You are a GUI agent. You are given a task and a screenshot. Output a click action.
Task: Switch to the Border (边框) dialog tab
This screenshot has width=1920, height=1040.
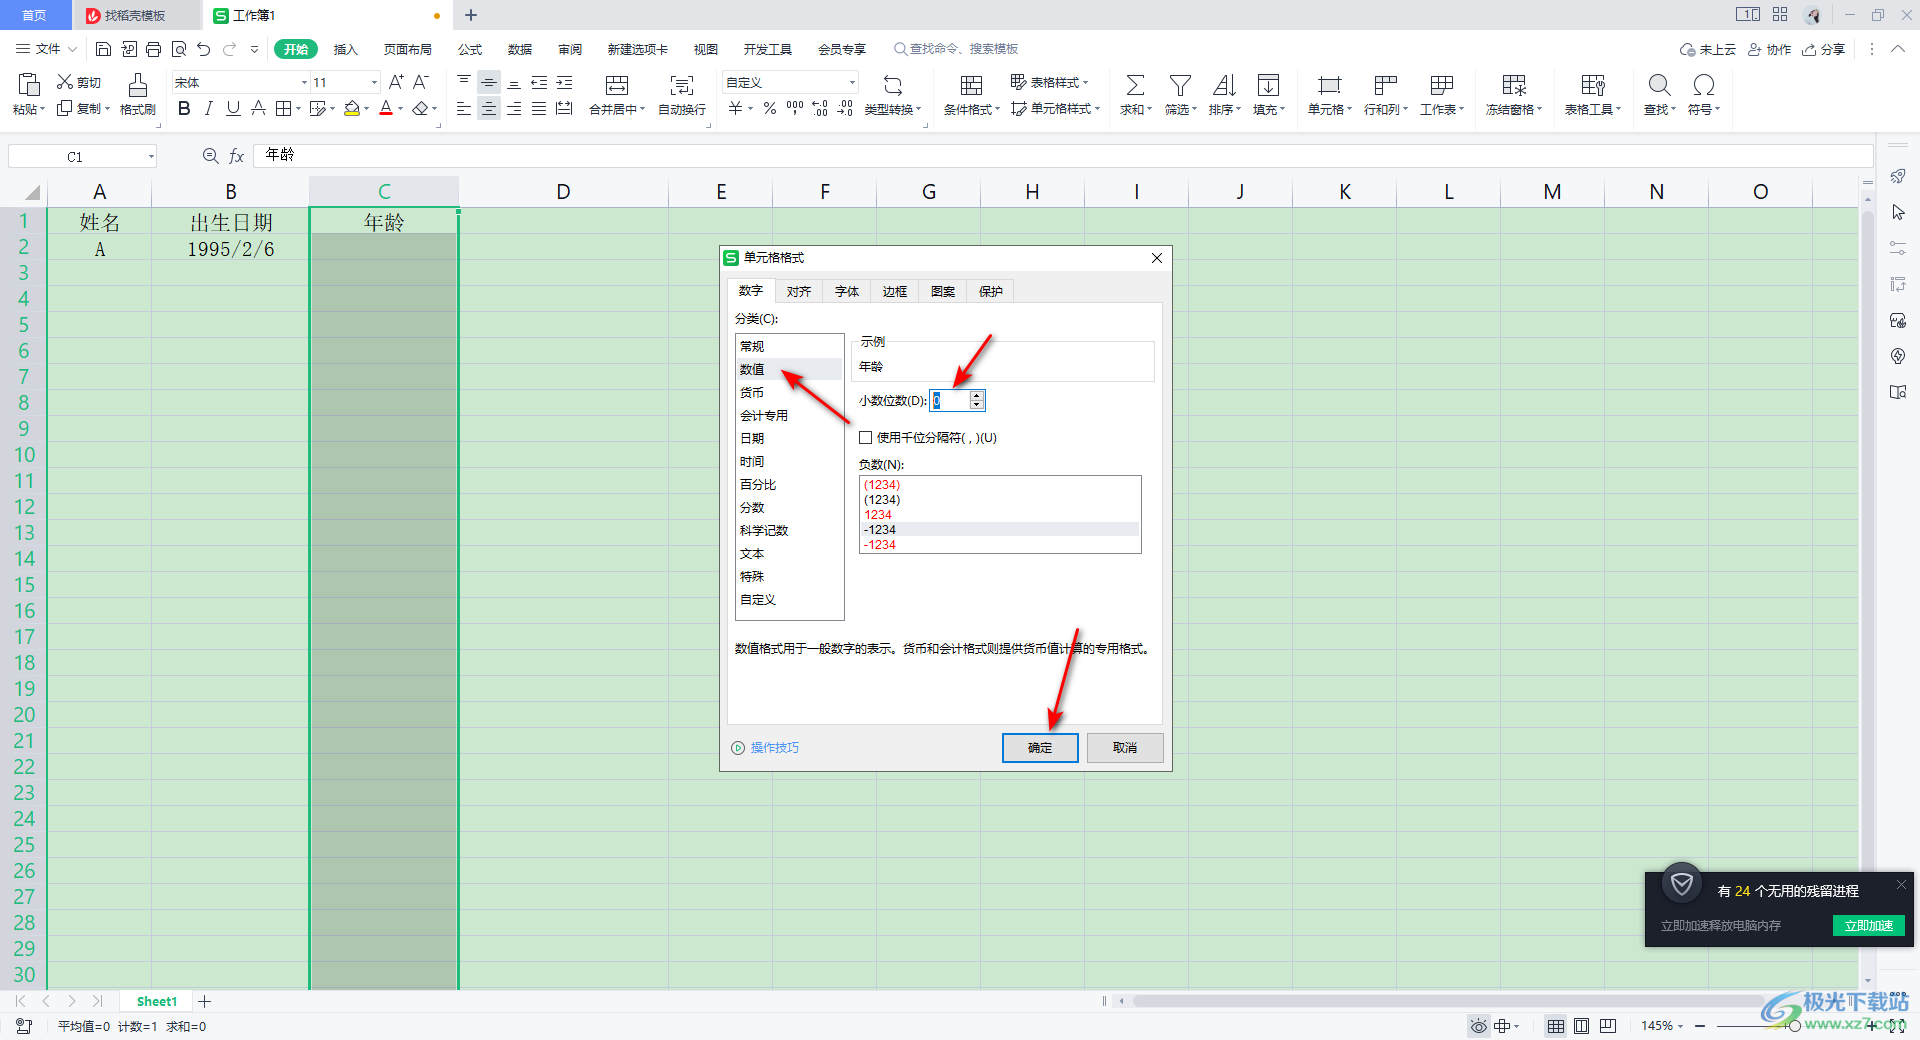tap(895, 291)
